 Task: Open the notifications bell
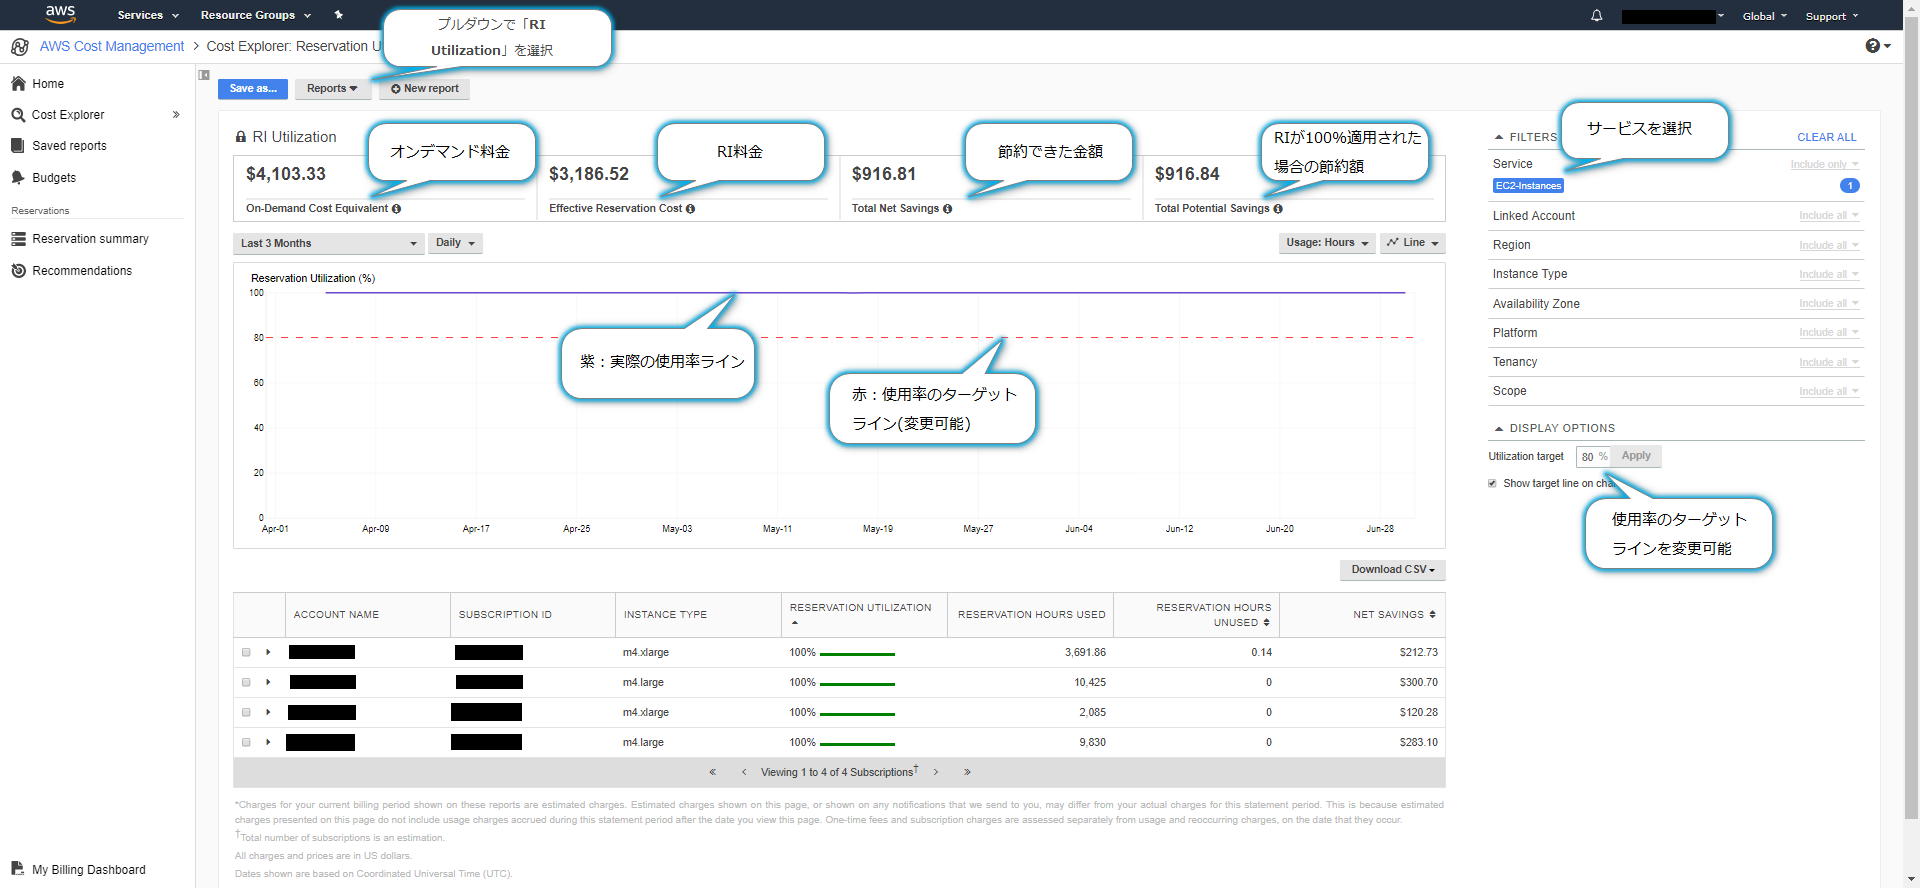[x=1597, y=16]
